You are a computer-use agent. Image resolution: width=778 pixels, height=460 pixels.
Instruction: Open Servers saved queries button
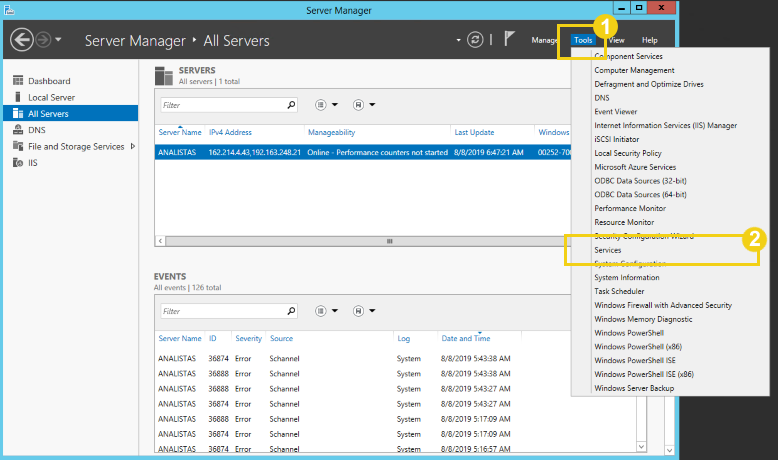pos(358,105)
